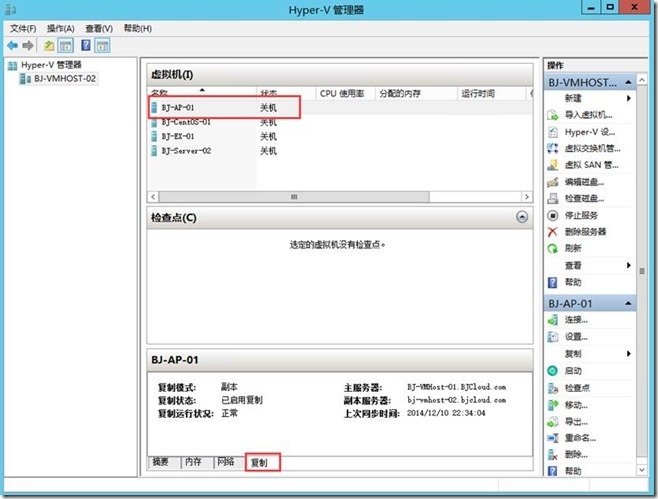Sort virtual machines by 名称 column
The height and width of the screenshot is (499, 658).
click(201, 93)
